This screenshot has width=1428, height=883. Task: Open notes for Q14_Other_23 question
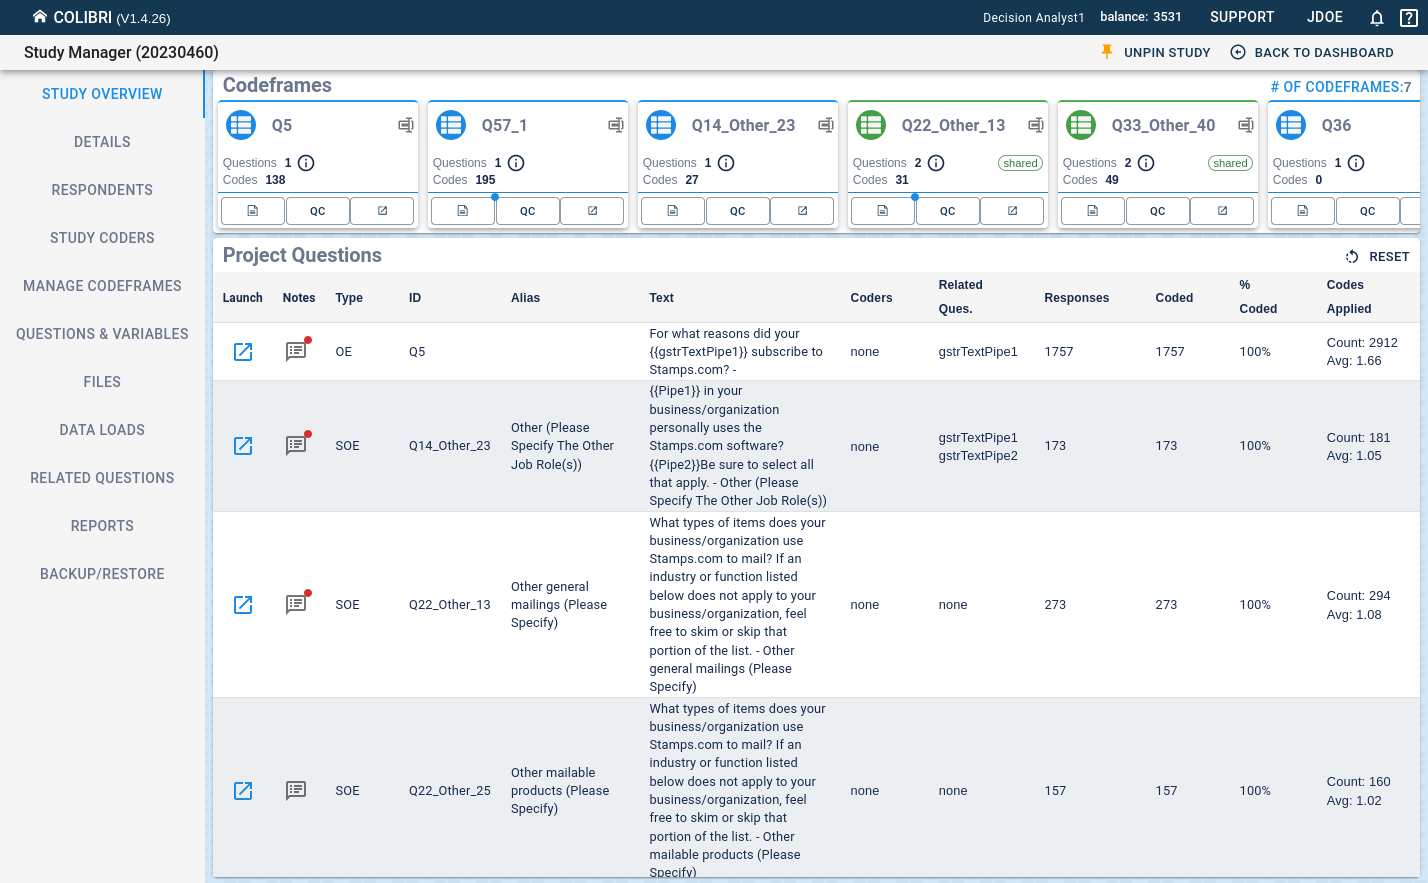pyautogui.click(x=296, y=446)
